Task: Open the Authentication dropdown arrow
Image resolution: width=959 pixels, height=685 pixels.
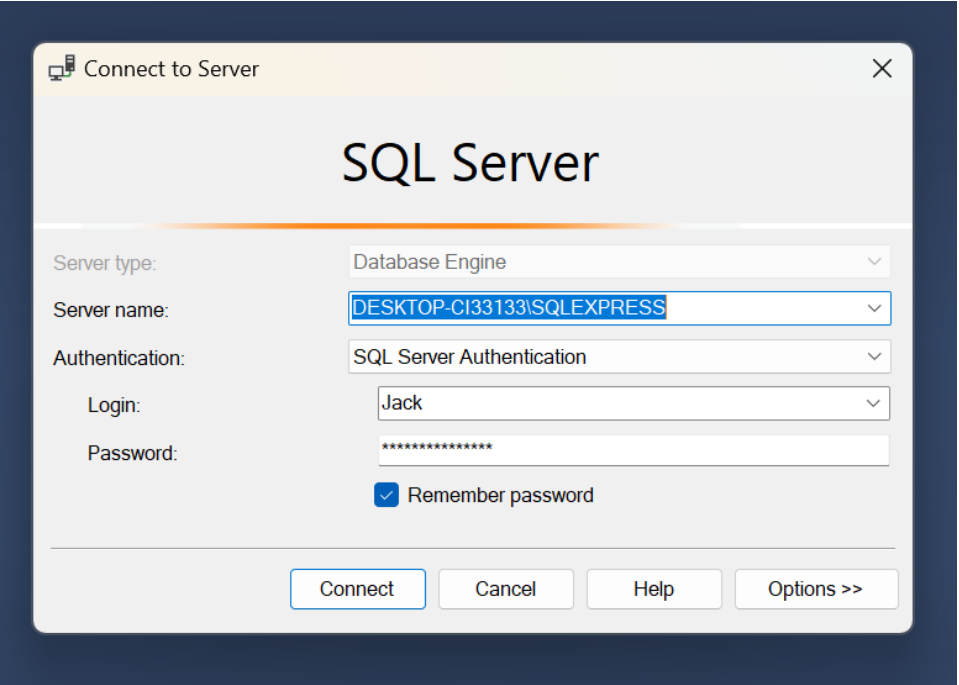Action: point(875,356)
